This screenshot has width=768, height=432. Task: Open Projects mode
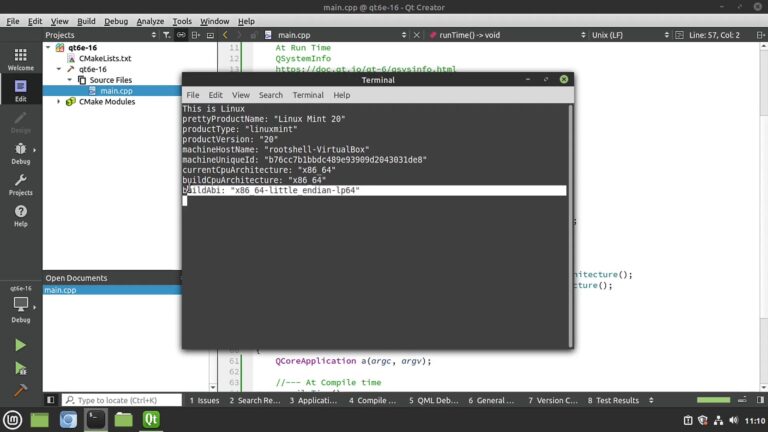click(x=21, y=184)
